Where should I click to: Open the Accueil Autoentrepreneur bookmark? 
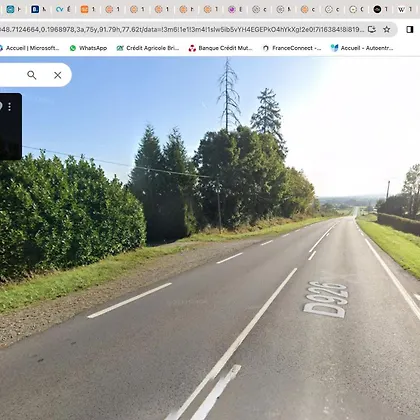coord(362,48)
